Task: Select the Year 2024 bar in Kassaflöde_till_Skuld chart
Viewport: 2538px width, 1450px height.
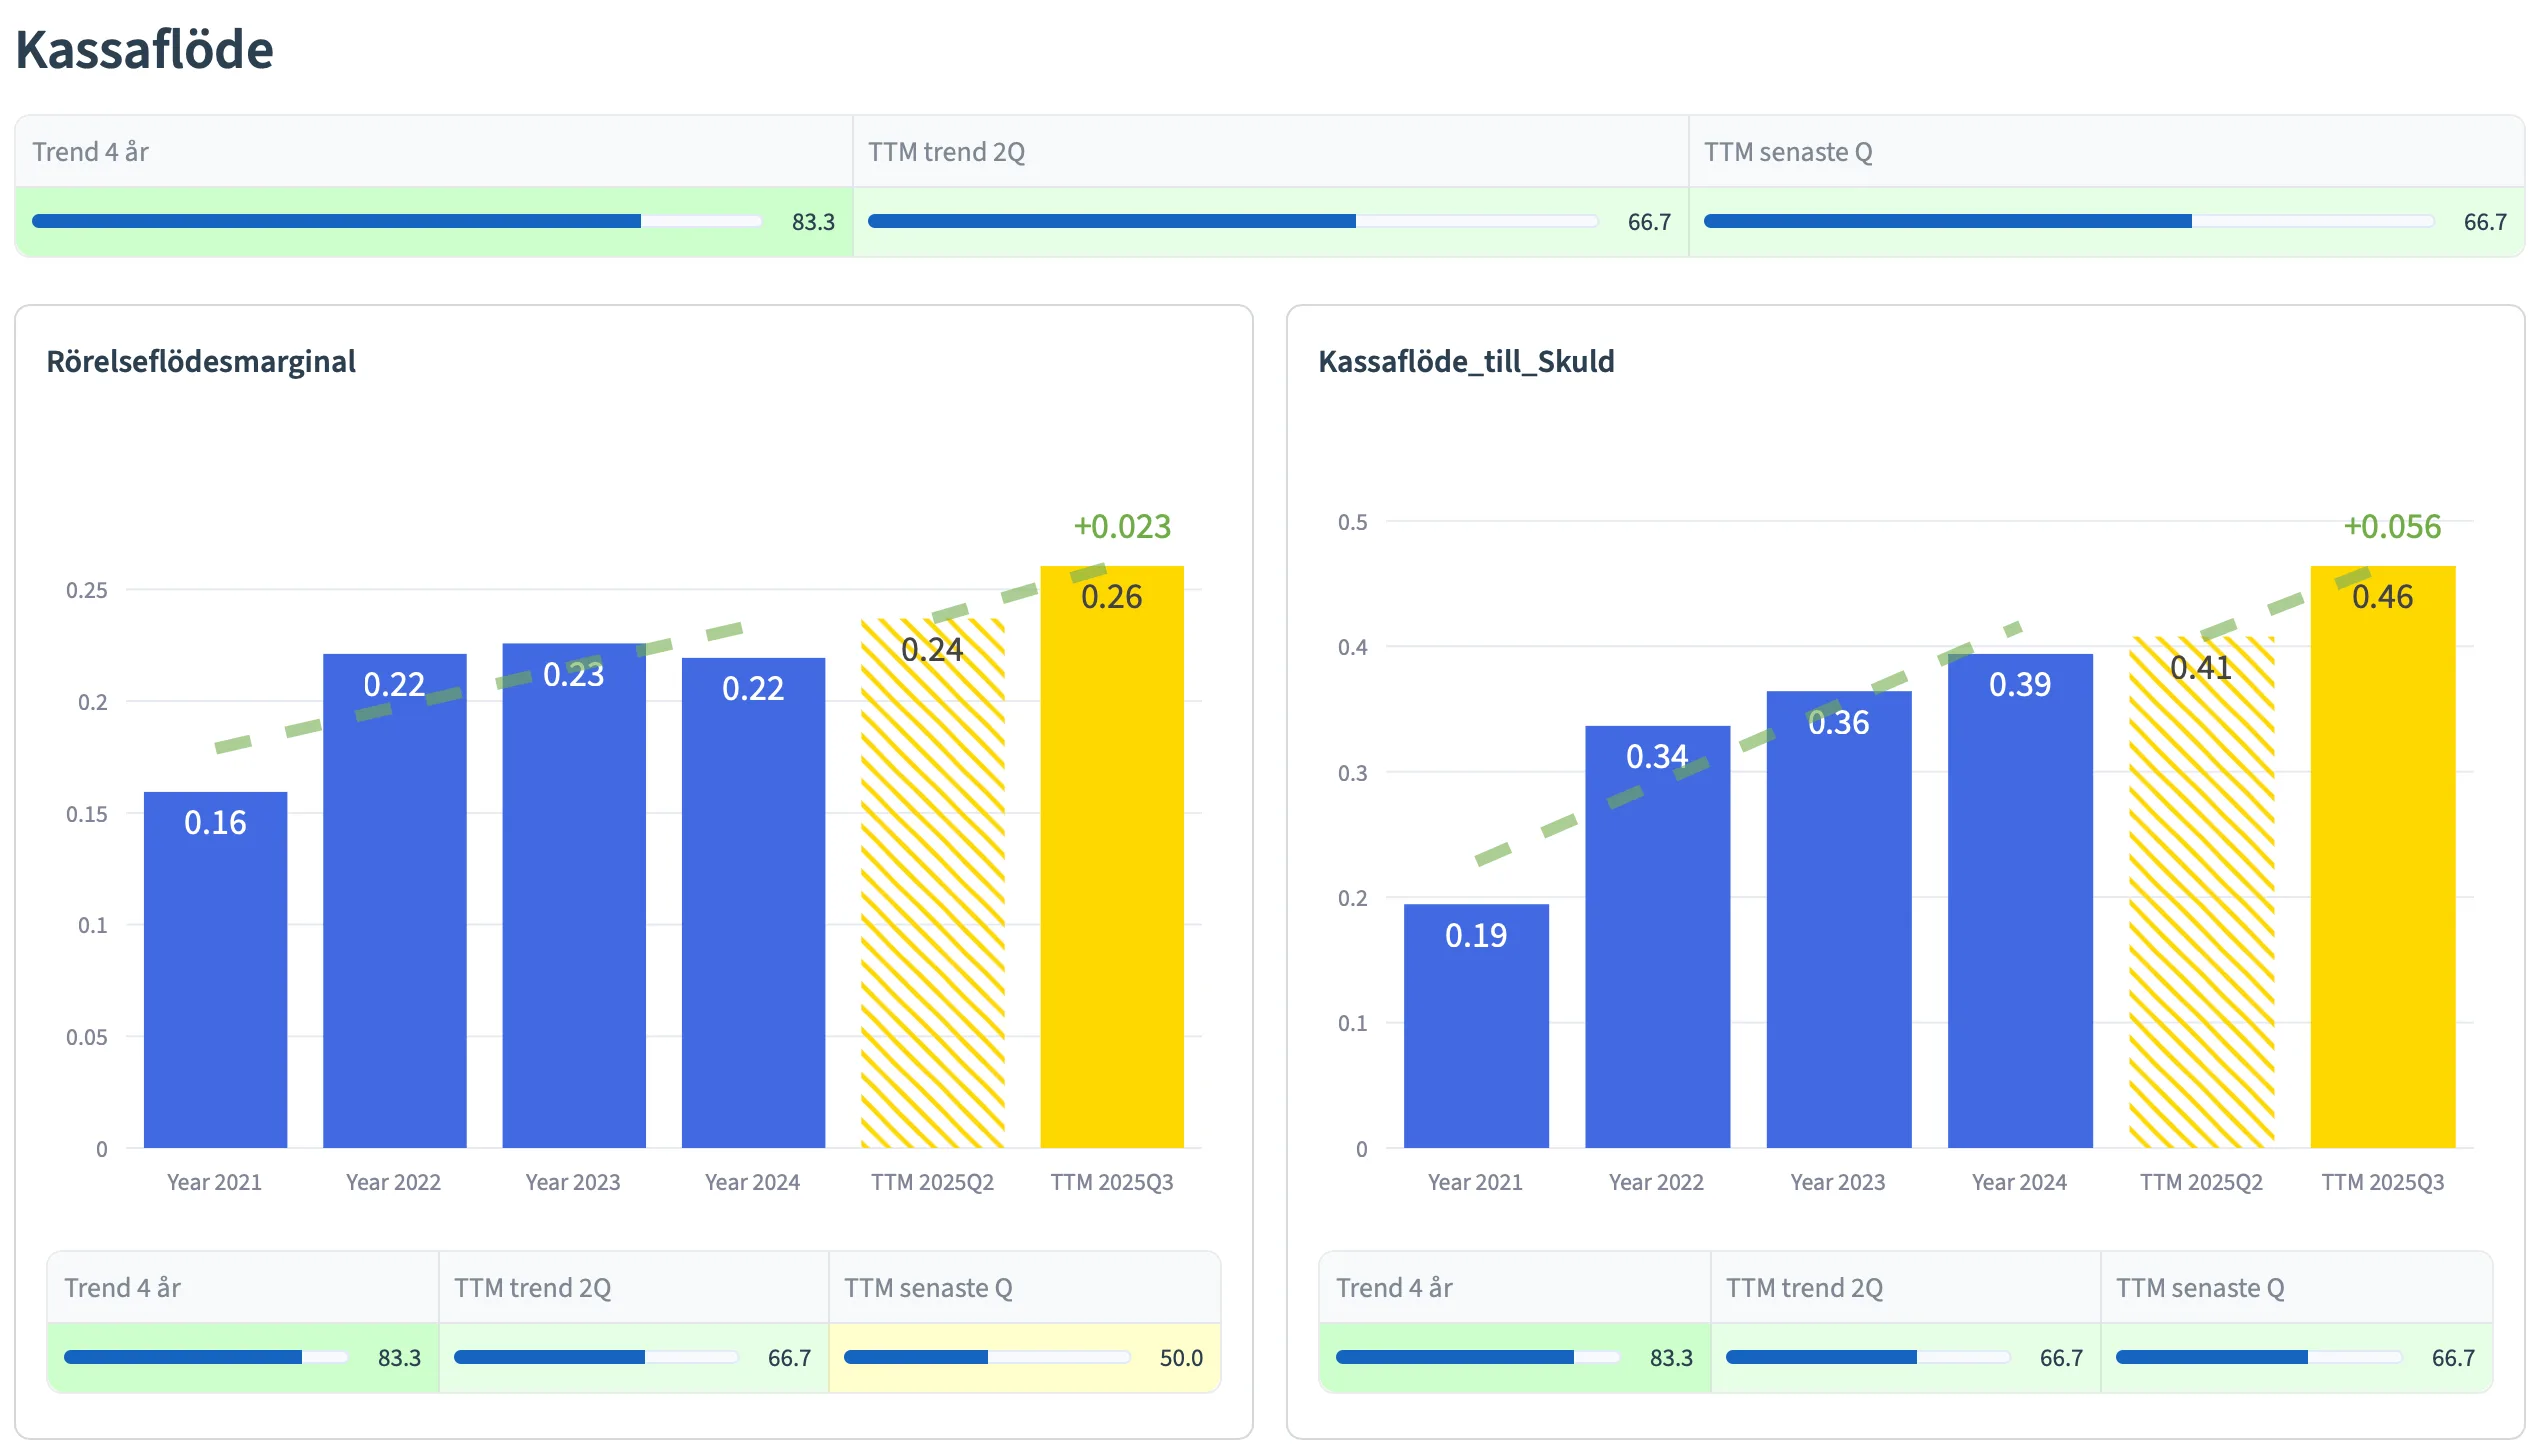Action: pos(2019,900)
